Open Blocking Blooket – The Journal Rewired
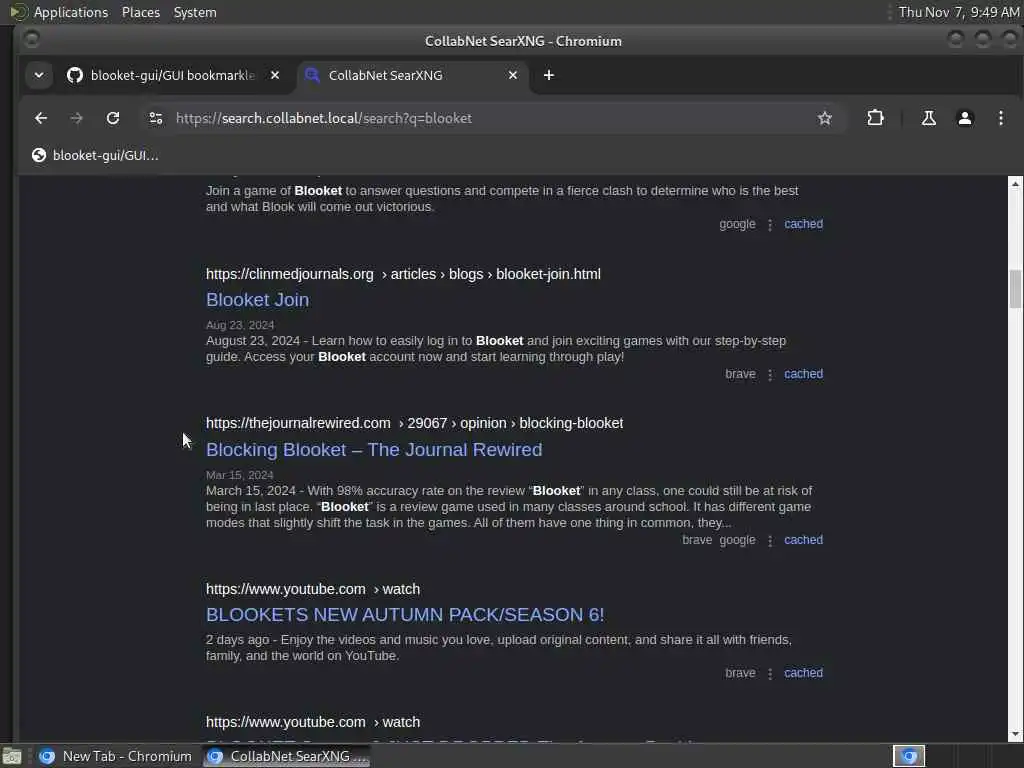The image size is (1024, 768). (x=374, y=449)
